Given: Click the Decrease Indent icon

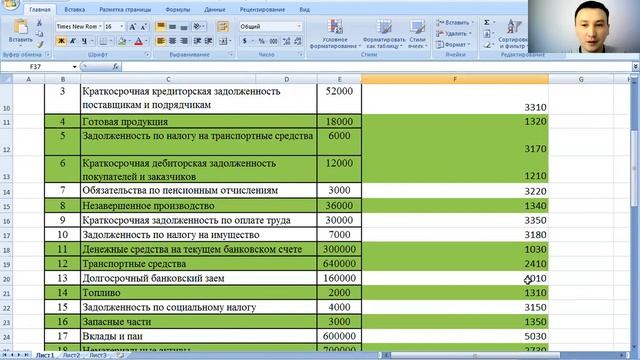Looking at the screenshot, I should pyautogui.click(x=197, y=41).
